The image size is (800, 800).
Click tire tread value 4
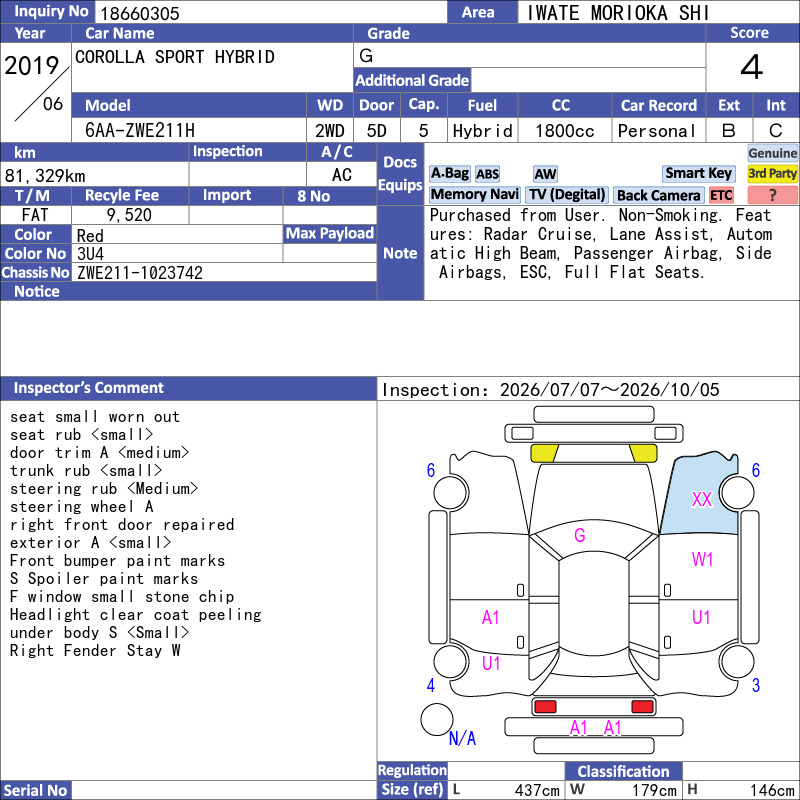pyautogui.click(x=431, y=685)
